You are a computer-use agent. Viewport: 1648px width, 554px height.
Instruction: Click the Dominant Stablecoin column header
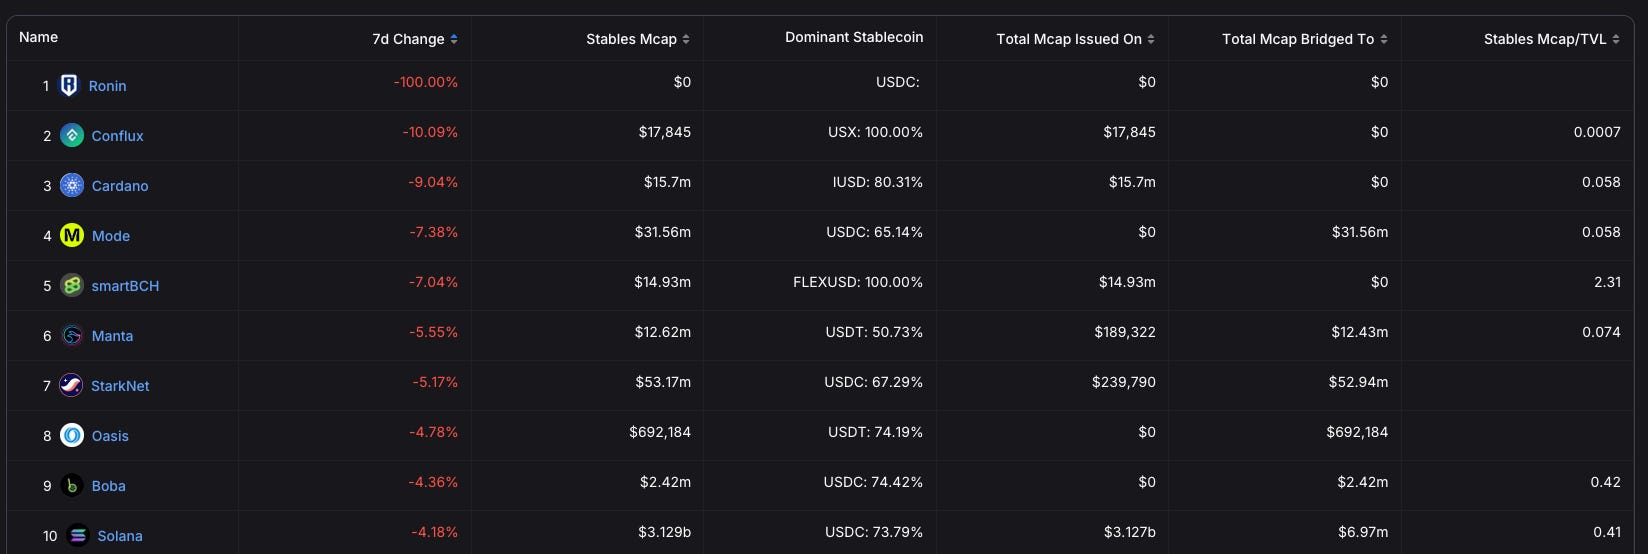(x=854, y=37)
